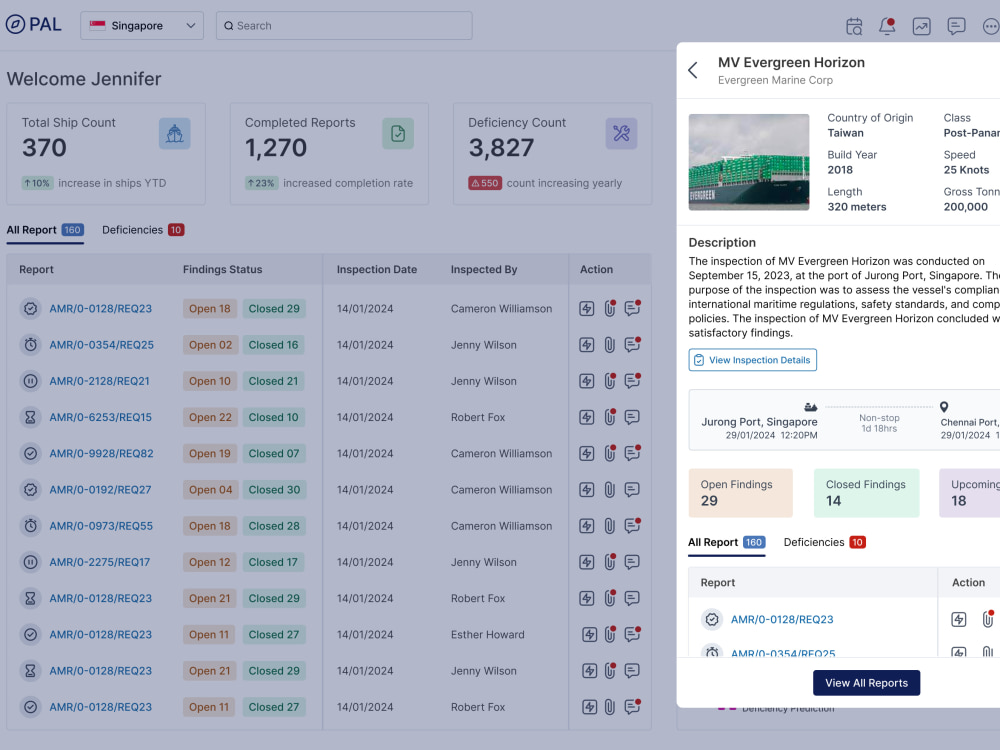The width and height of the screenshot is (1000, 750).
Task: Click the 23% completion rate badge
Action: [x=261, y=183]
